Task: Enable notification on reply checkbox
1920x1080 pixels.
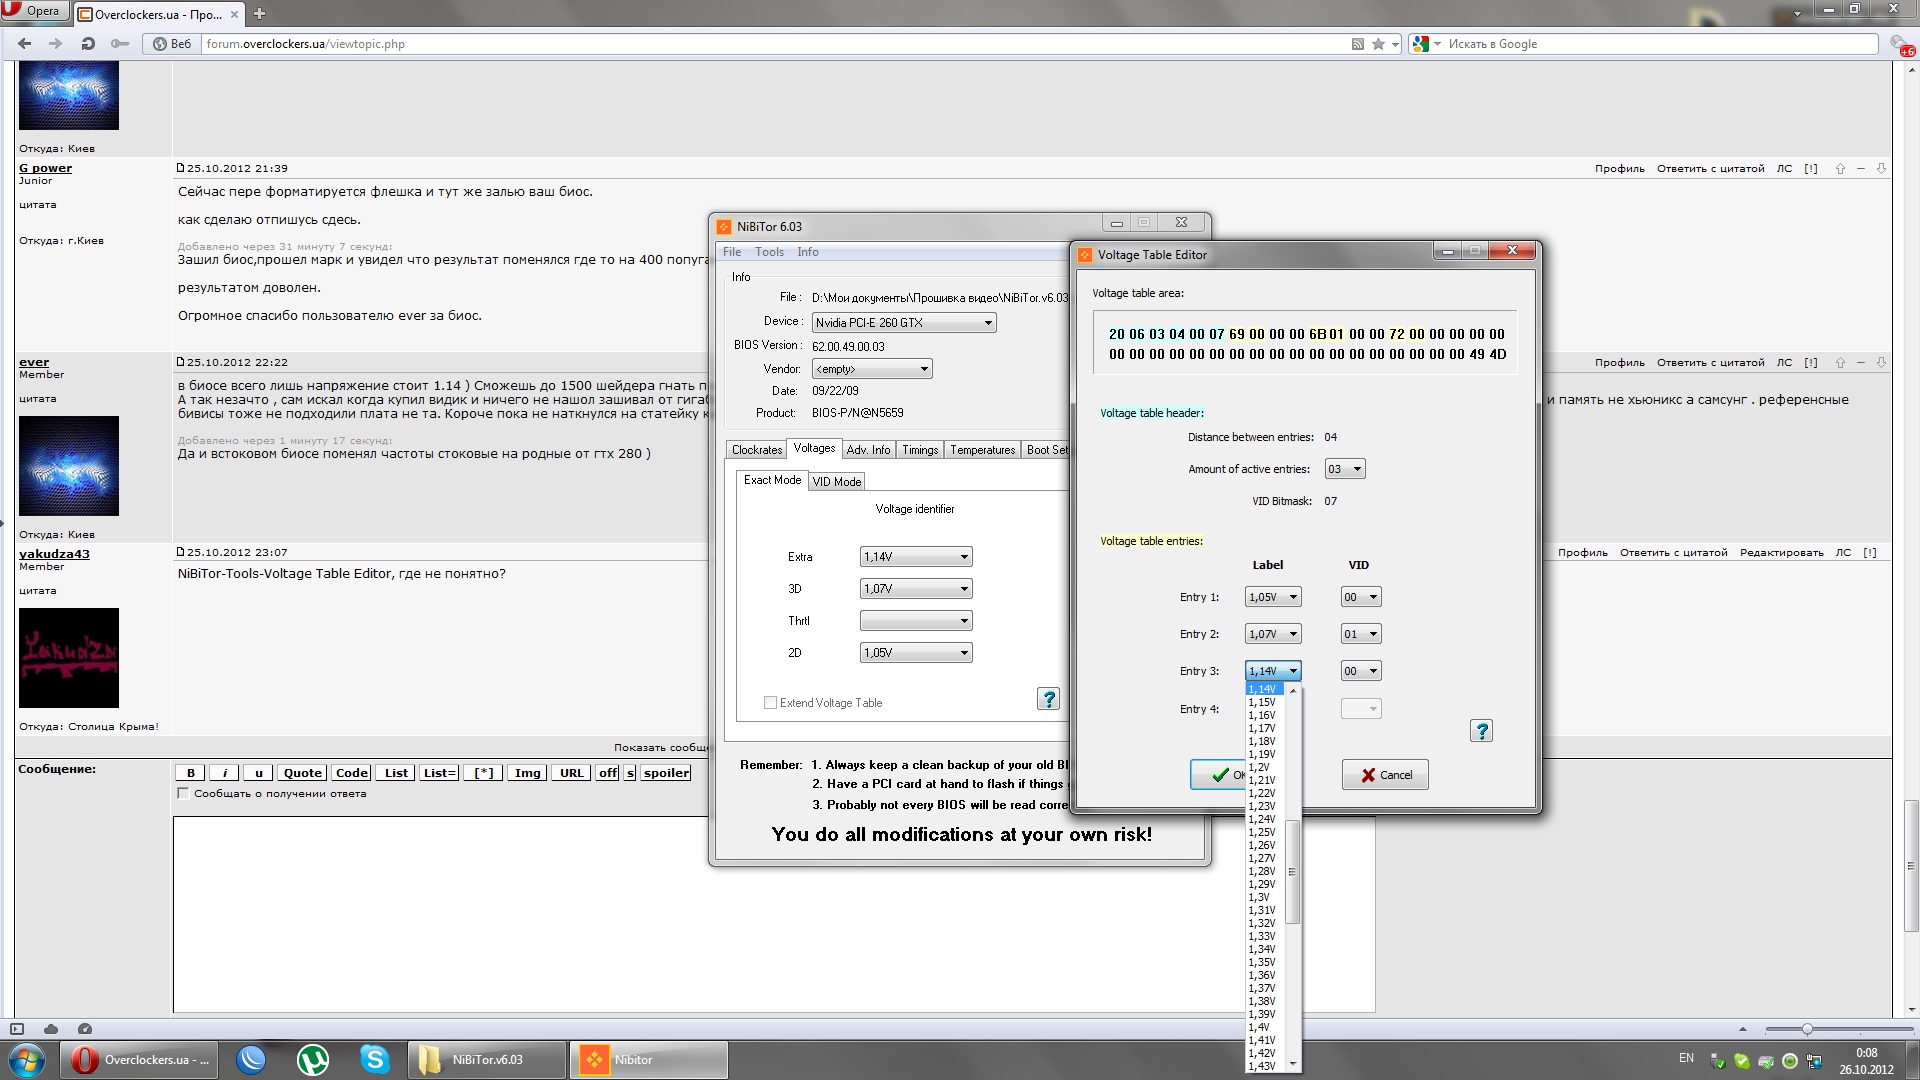Action: (183, 794)
